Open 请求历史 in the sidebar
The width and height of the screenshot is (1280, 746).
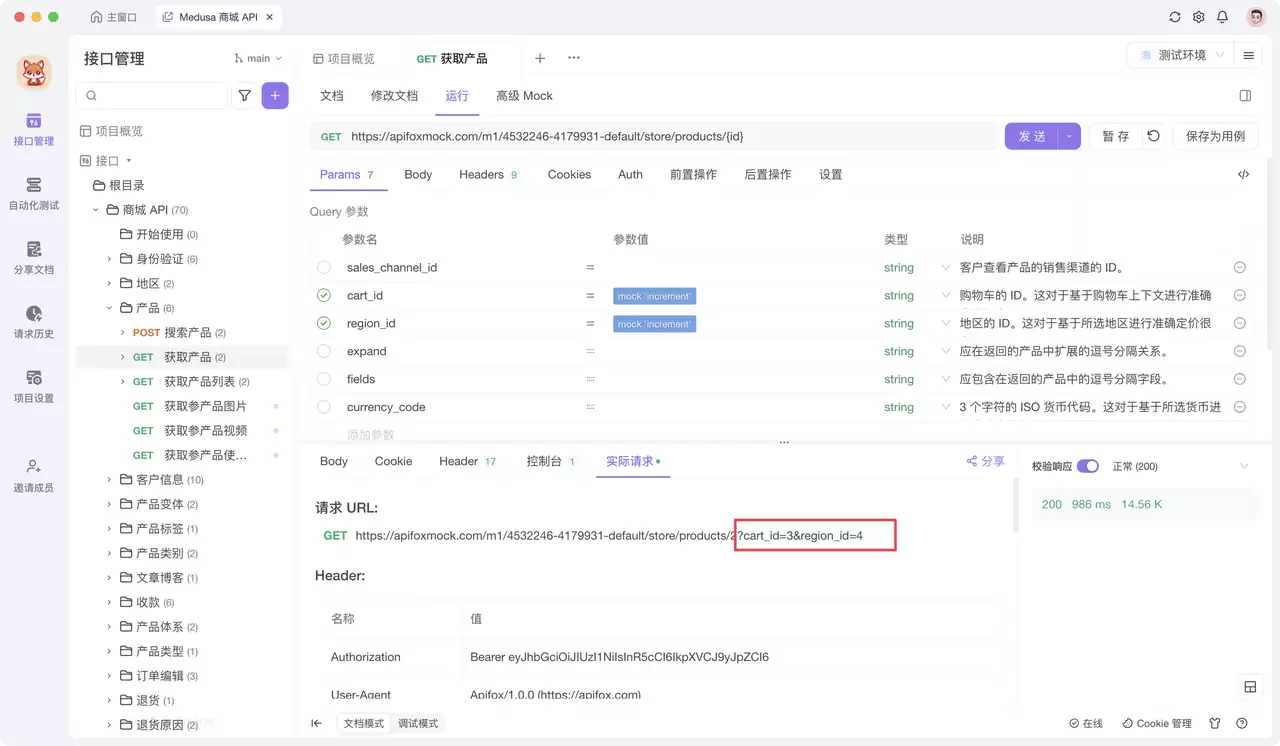click(x=34, y=322)
